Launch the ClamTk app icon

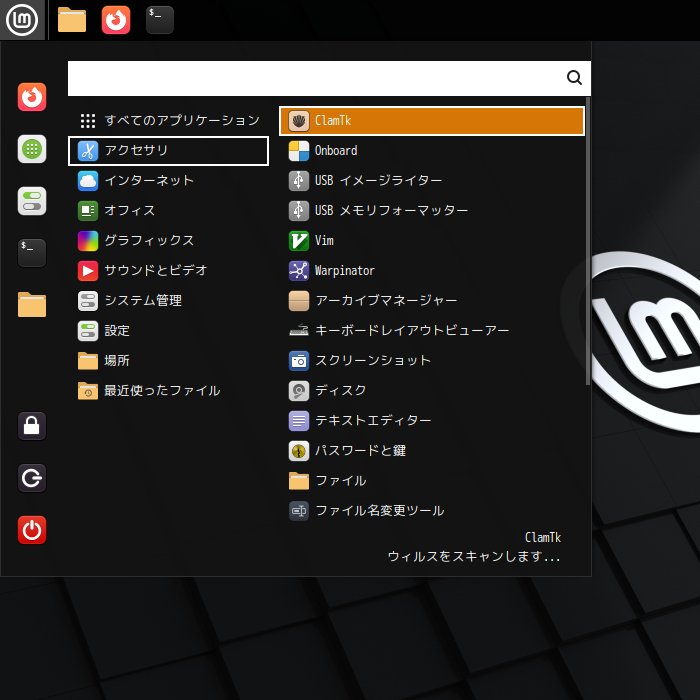click(x=299, y=121)
